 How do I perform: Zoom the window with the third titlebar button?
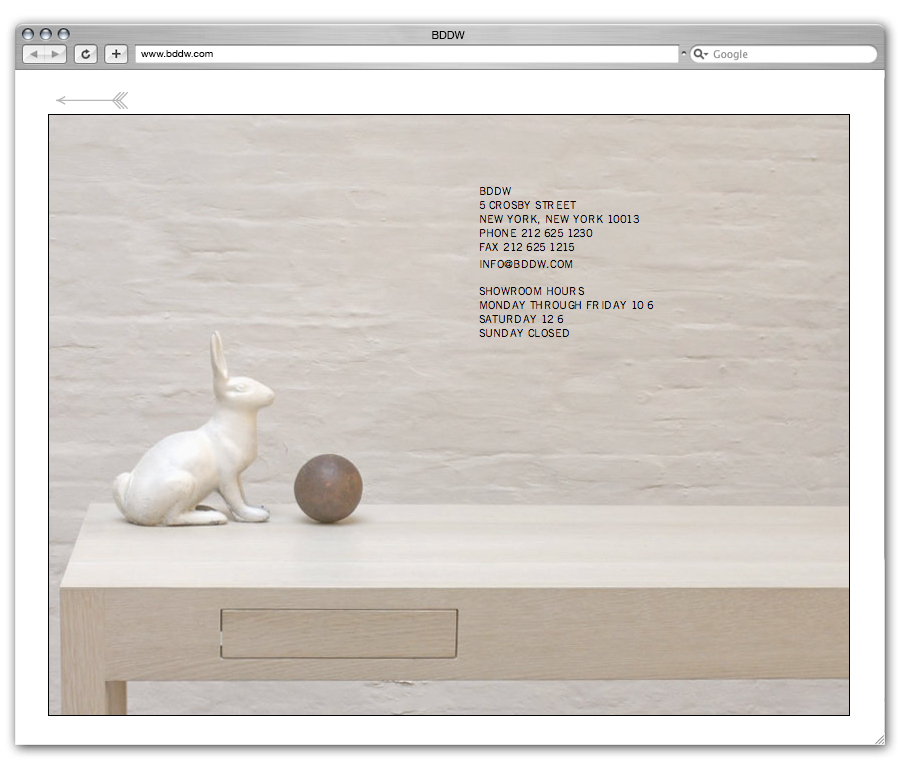[64, 34]
